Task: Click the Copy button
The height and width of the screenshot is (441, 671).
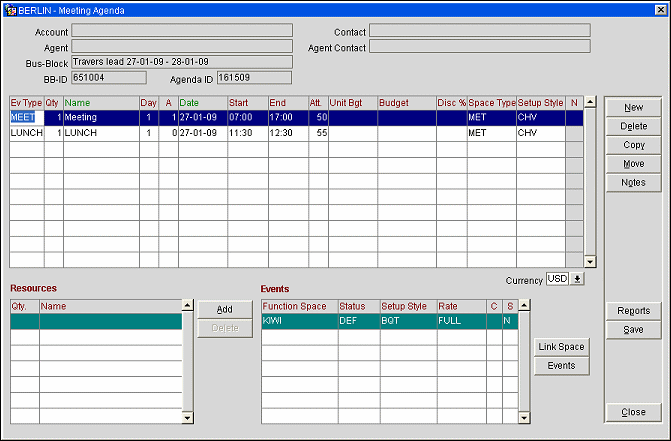Action: click(x=632, y=145)
